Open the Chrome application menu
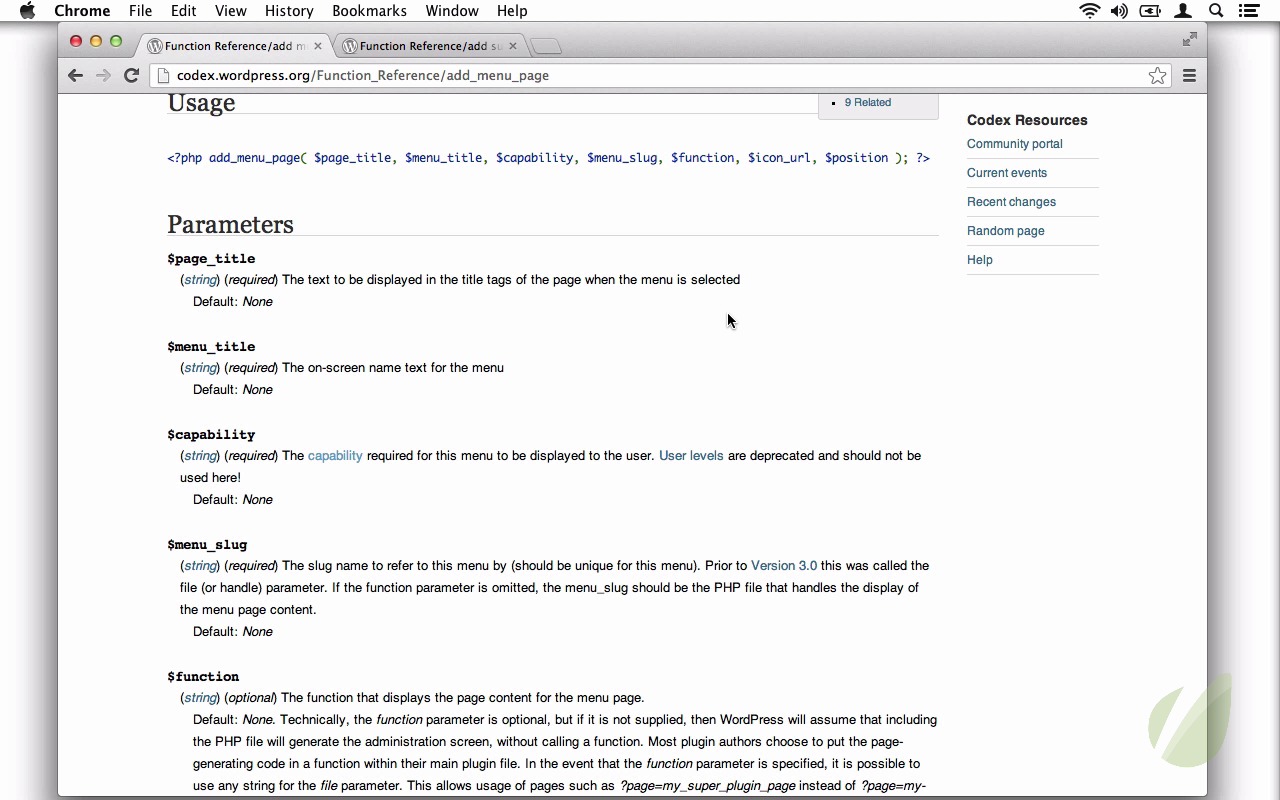This screenshot has height=800, width=1280. coord(82,11)
